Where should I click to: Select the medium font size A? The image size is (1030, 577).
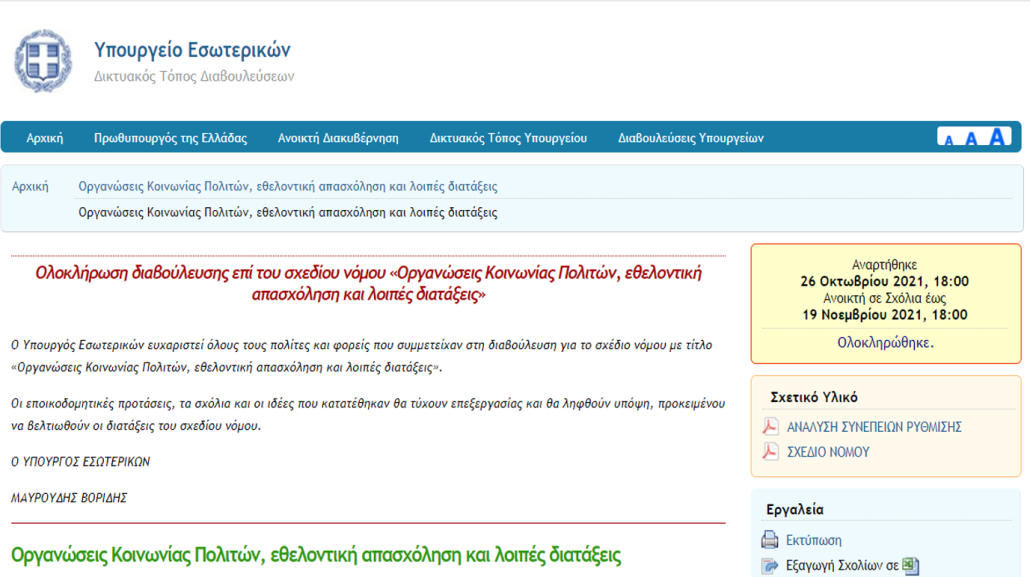971,139
